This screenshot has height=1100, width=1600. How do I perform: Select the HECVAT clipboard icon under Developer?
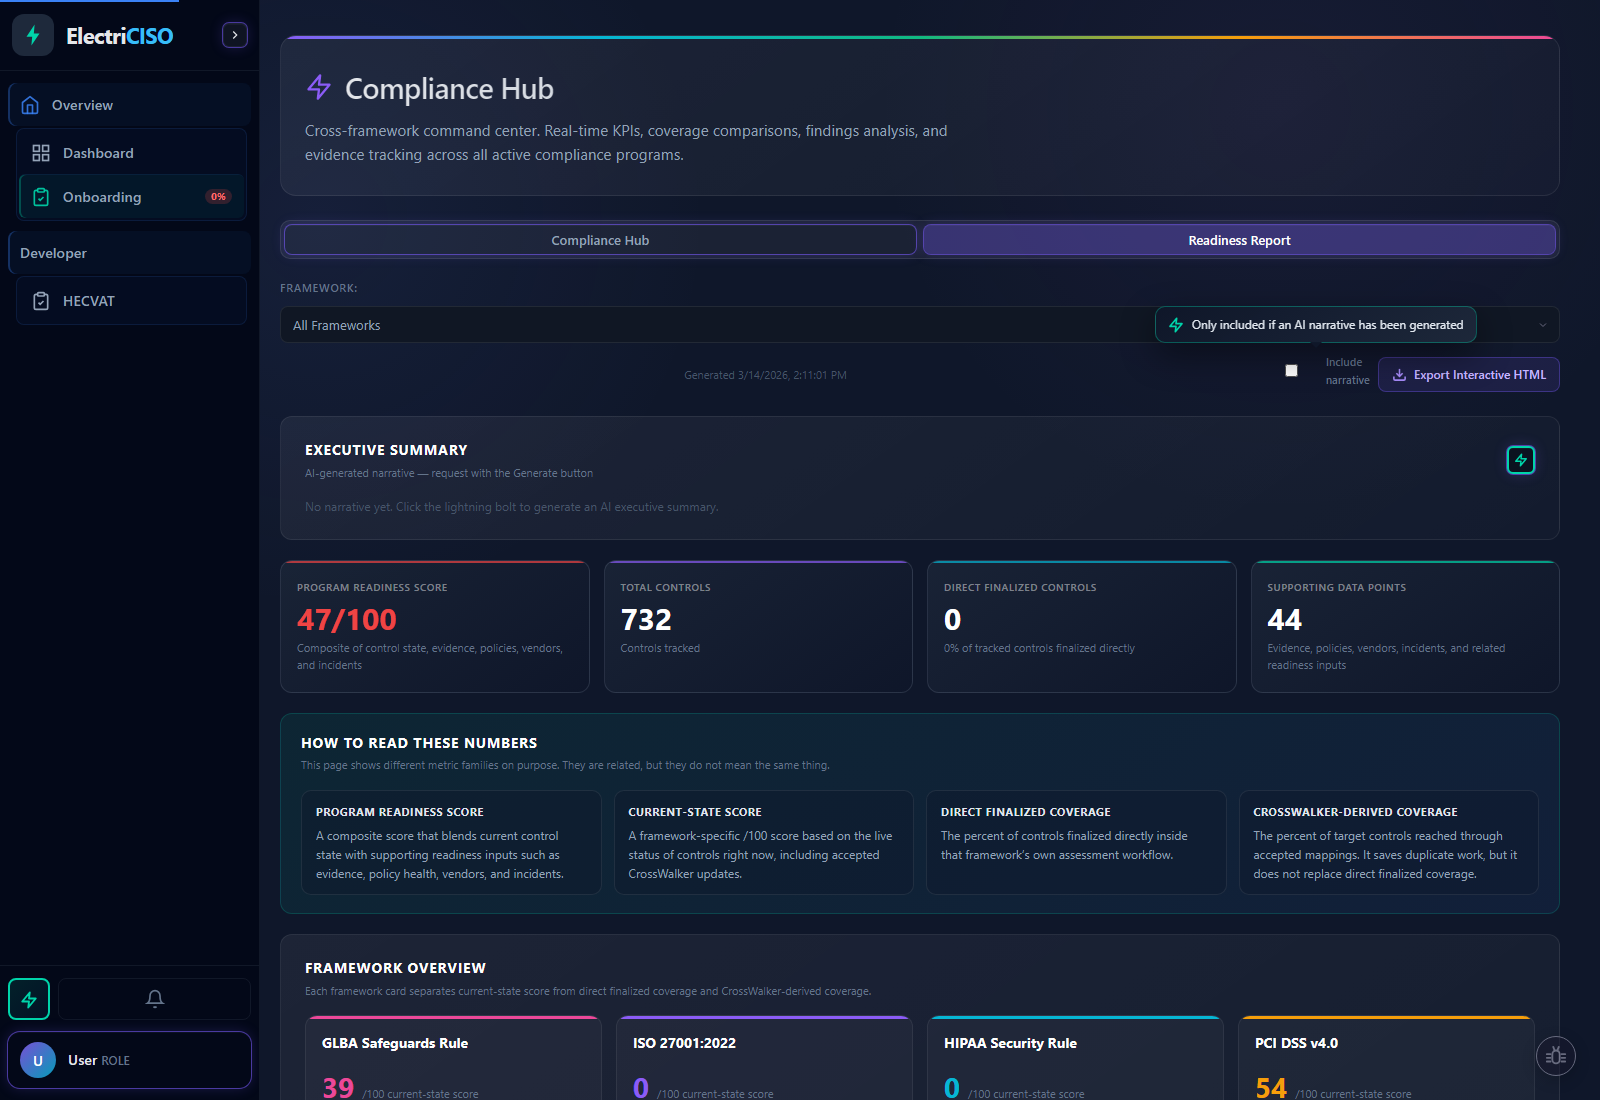(41, 300)
